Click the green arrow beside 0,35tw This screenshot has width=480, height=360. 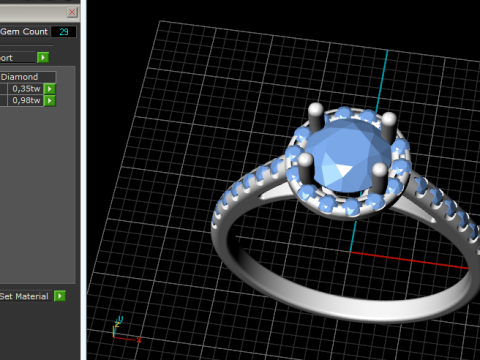pyautogui.click(x=50, y=89)
